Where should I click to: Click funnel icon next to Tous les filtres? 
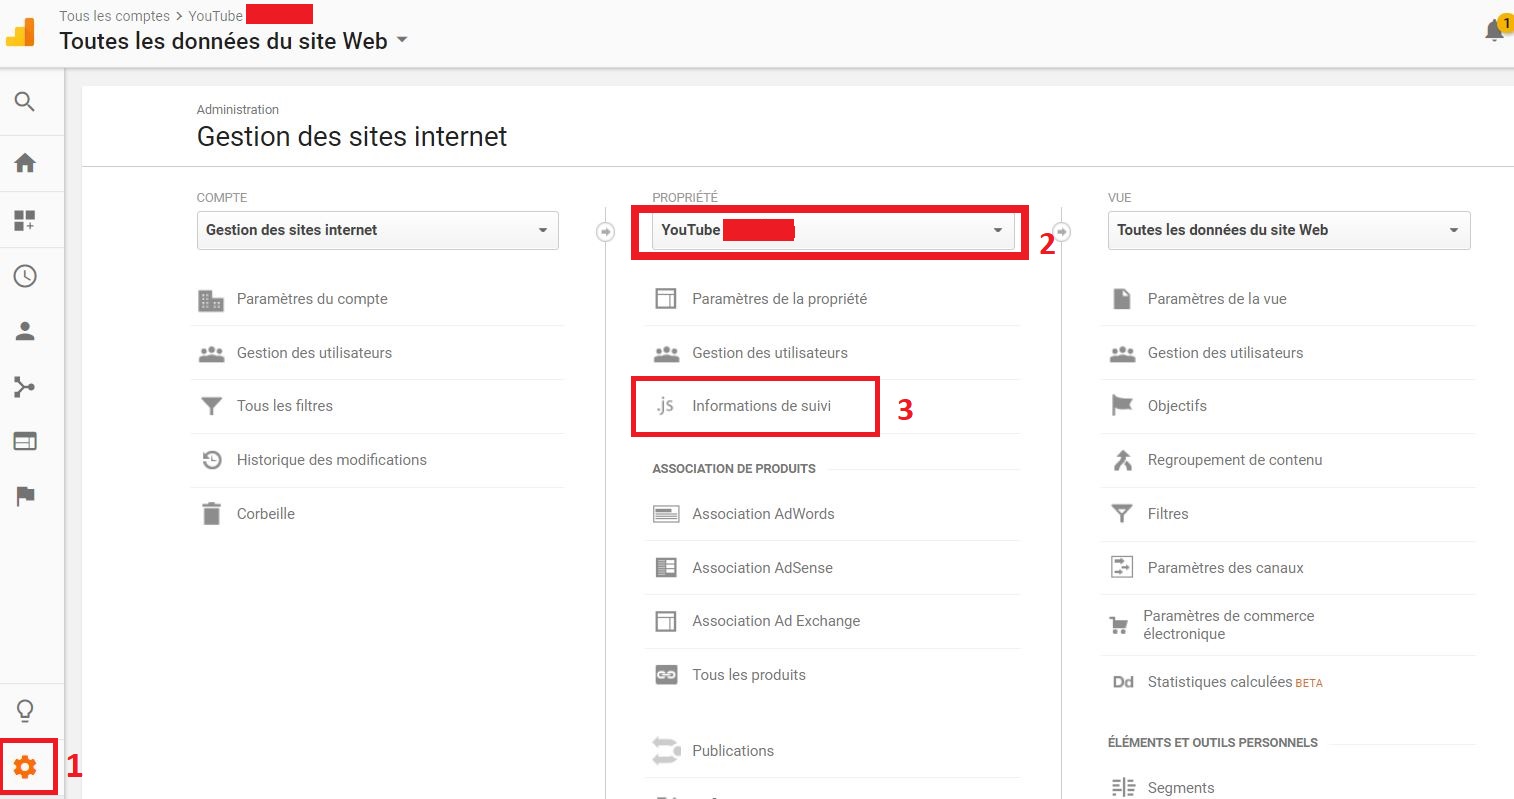point(211,406)
